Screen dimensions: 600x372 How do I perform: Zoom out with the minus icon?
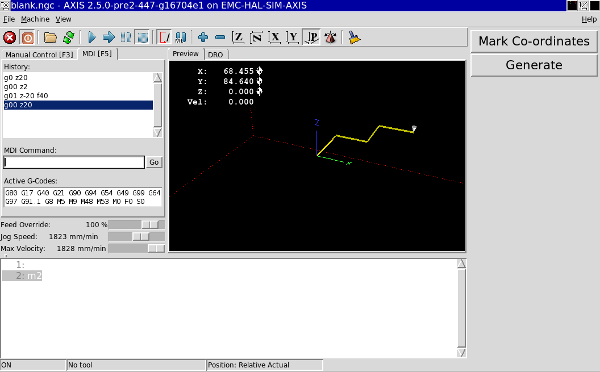click(220, 38)
